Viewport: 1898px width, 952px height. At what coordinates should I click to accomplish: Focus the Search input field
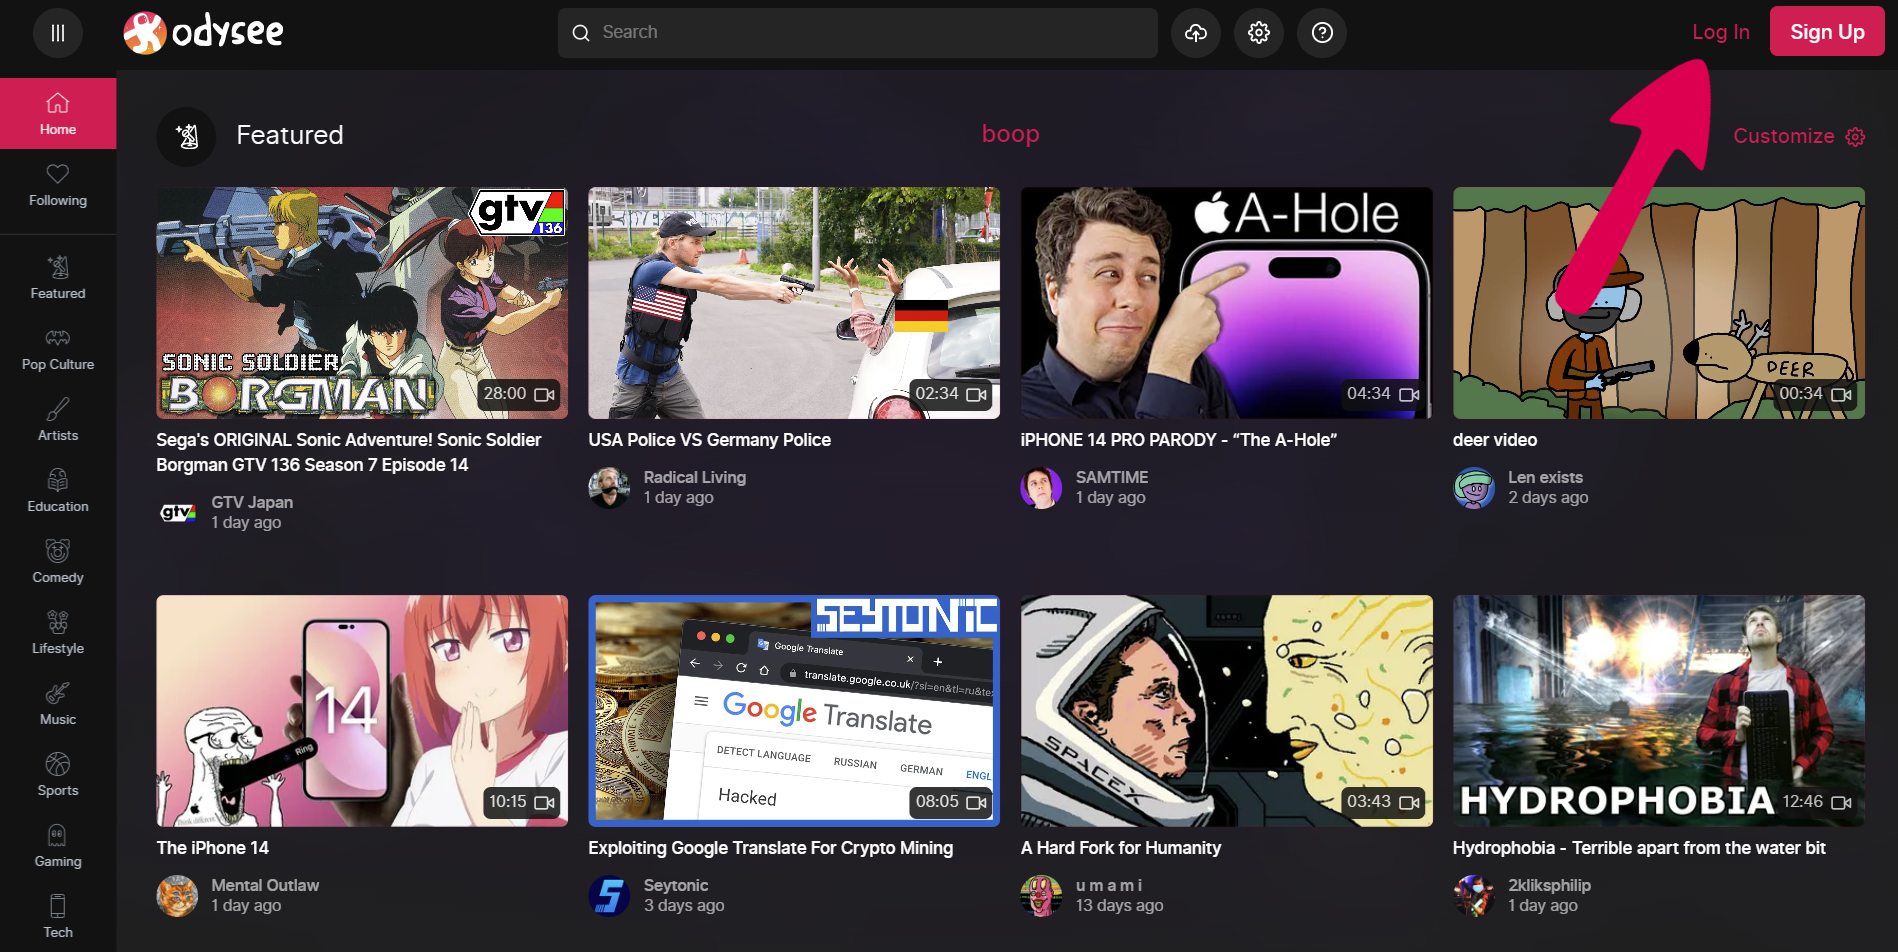pos(858,33)
